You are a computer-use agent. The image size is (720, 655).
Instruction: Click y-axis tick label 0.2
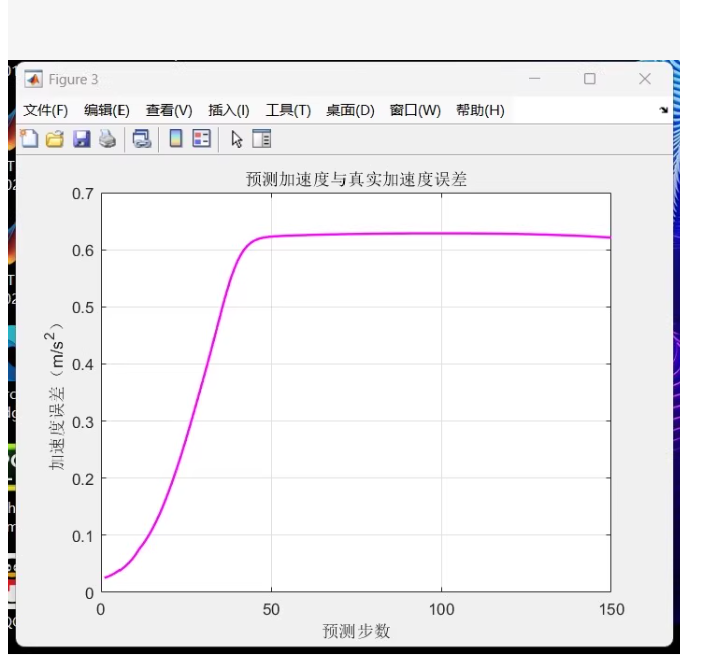(x=83, y=479)
